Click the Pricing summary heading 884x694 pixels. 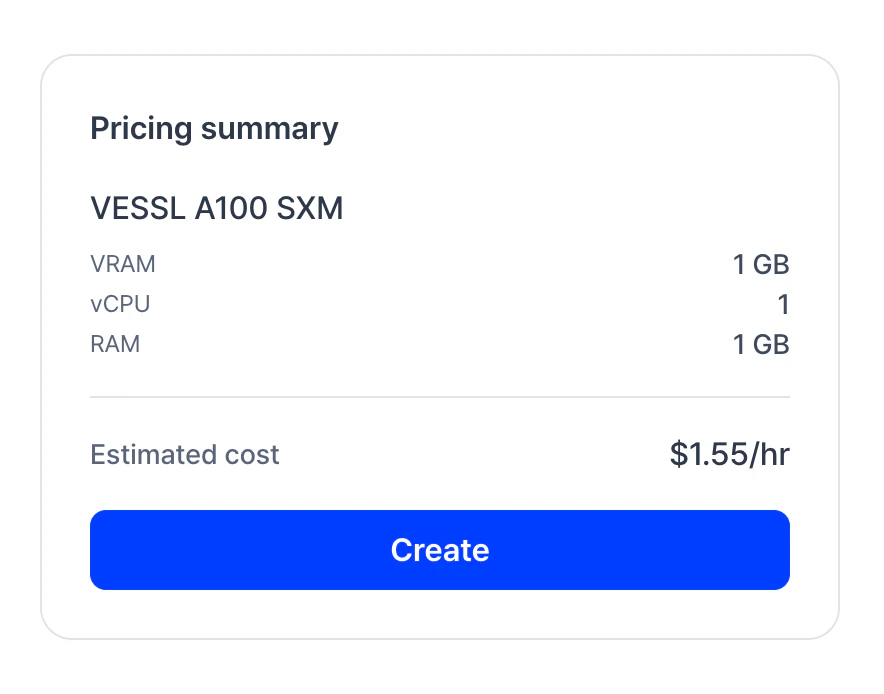(213, 128)
